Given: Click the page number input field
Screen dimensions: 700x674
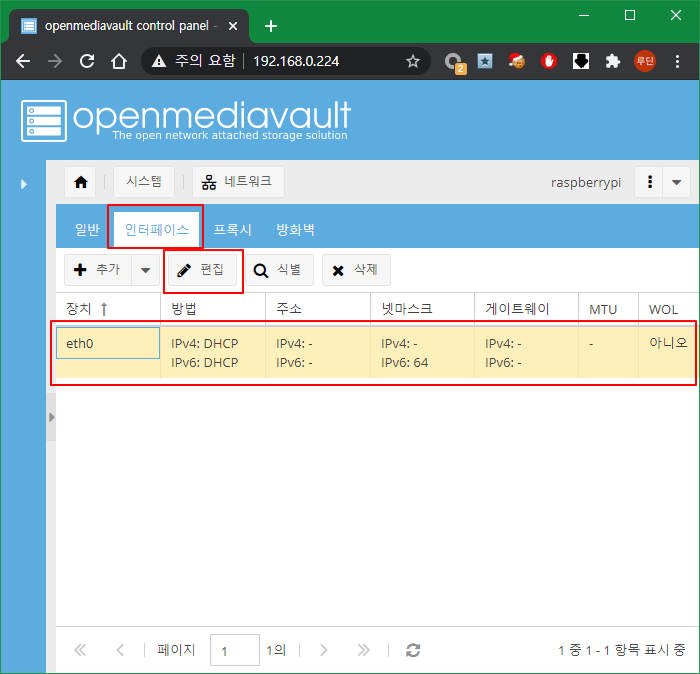Looking at the screenshot, I should (235, 650).
